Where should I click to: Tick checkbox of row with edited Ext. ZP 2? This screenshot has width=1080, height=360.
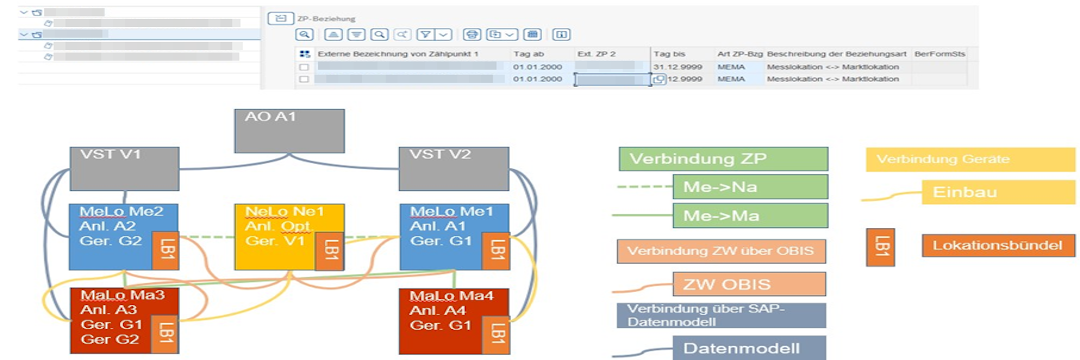pyautogui.click(x=304, y=79)
